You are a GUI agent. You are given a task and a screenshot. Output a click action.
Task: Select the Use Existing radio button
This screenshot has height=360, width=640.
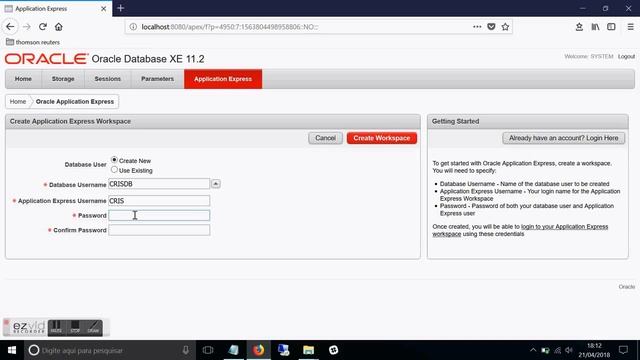[114, 170]
